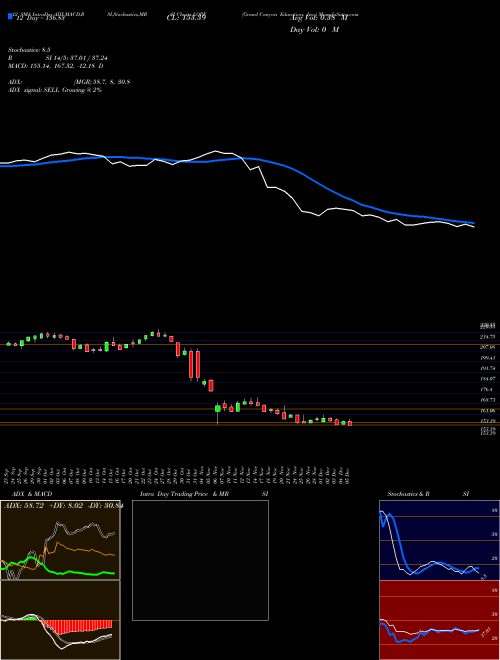Click the last red candle on 05 Dec
Screen dimensions: 500x660
[x=350, y=423]
